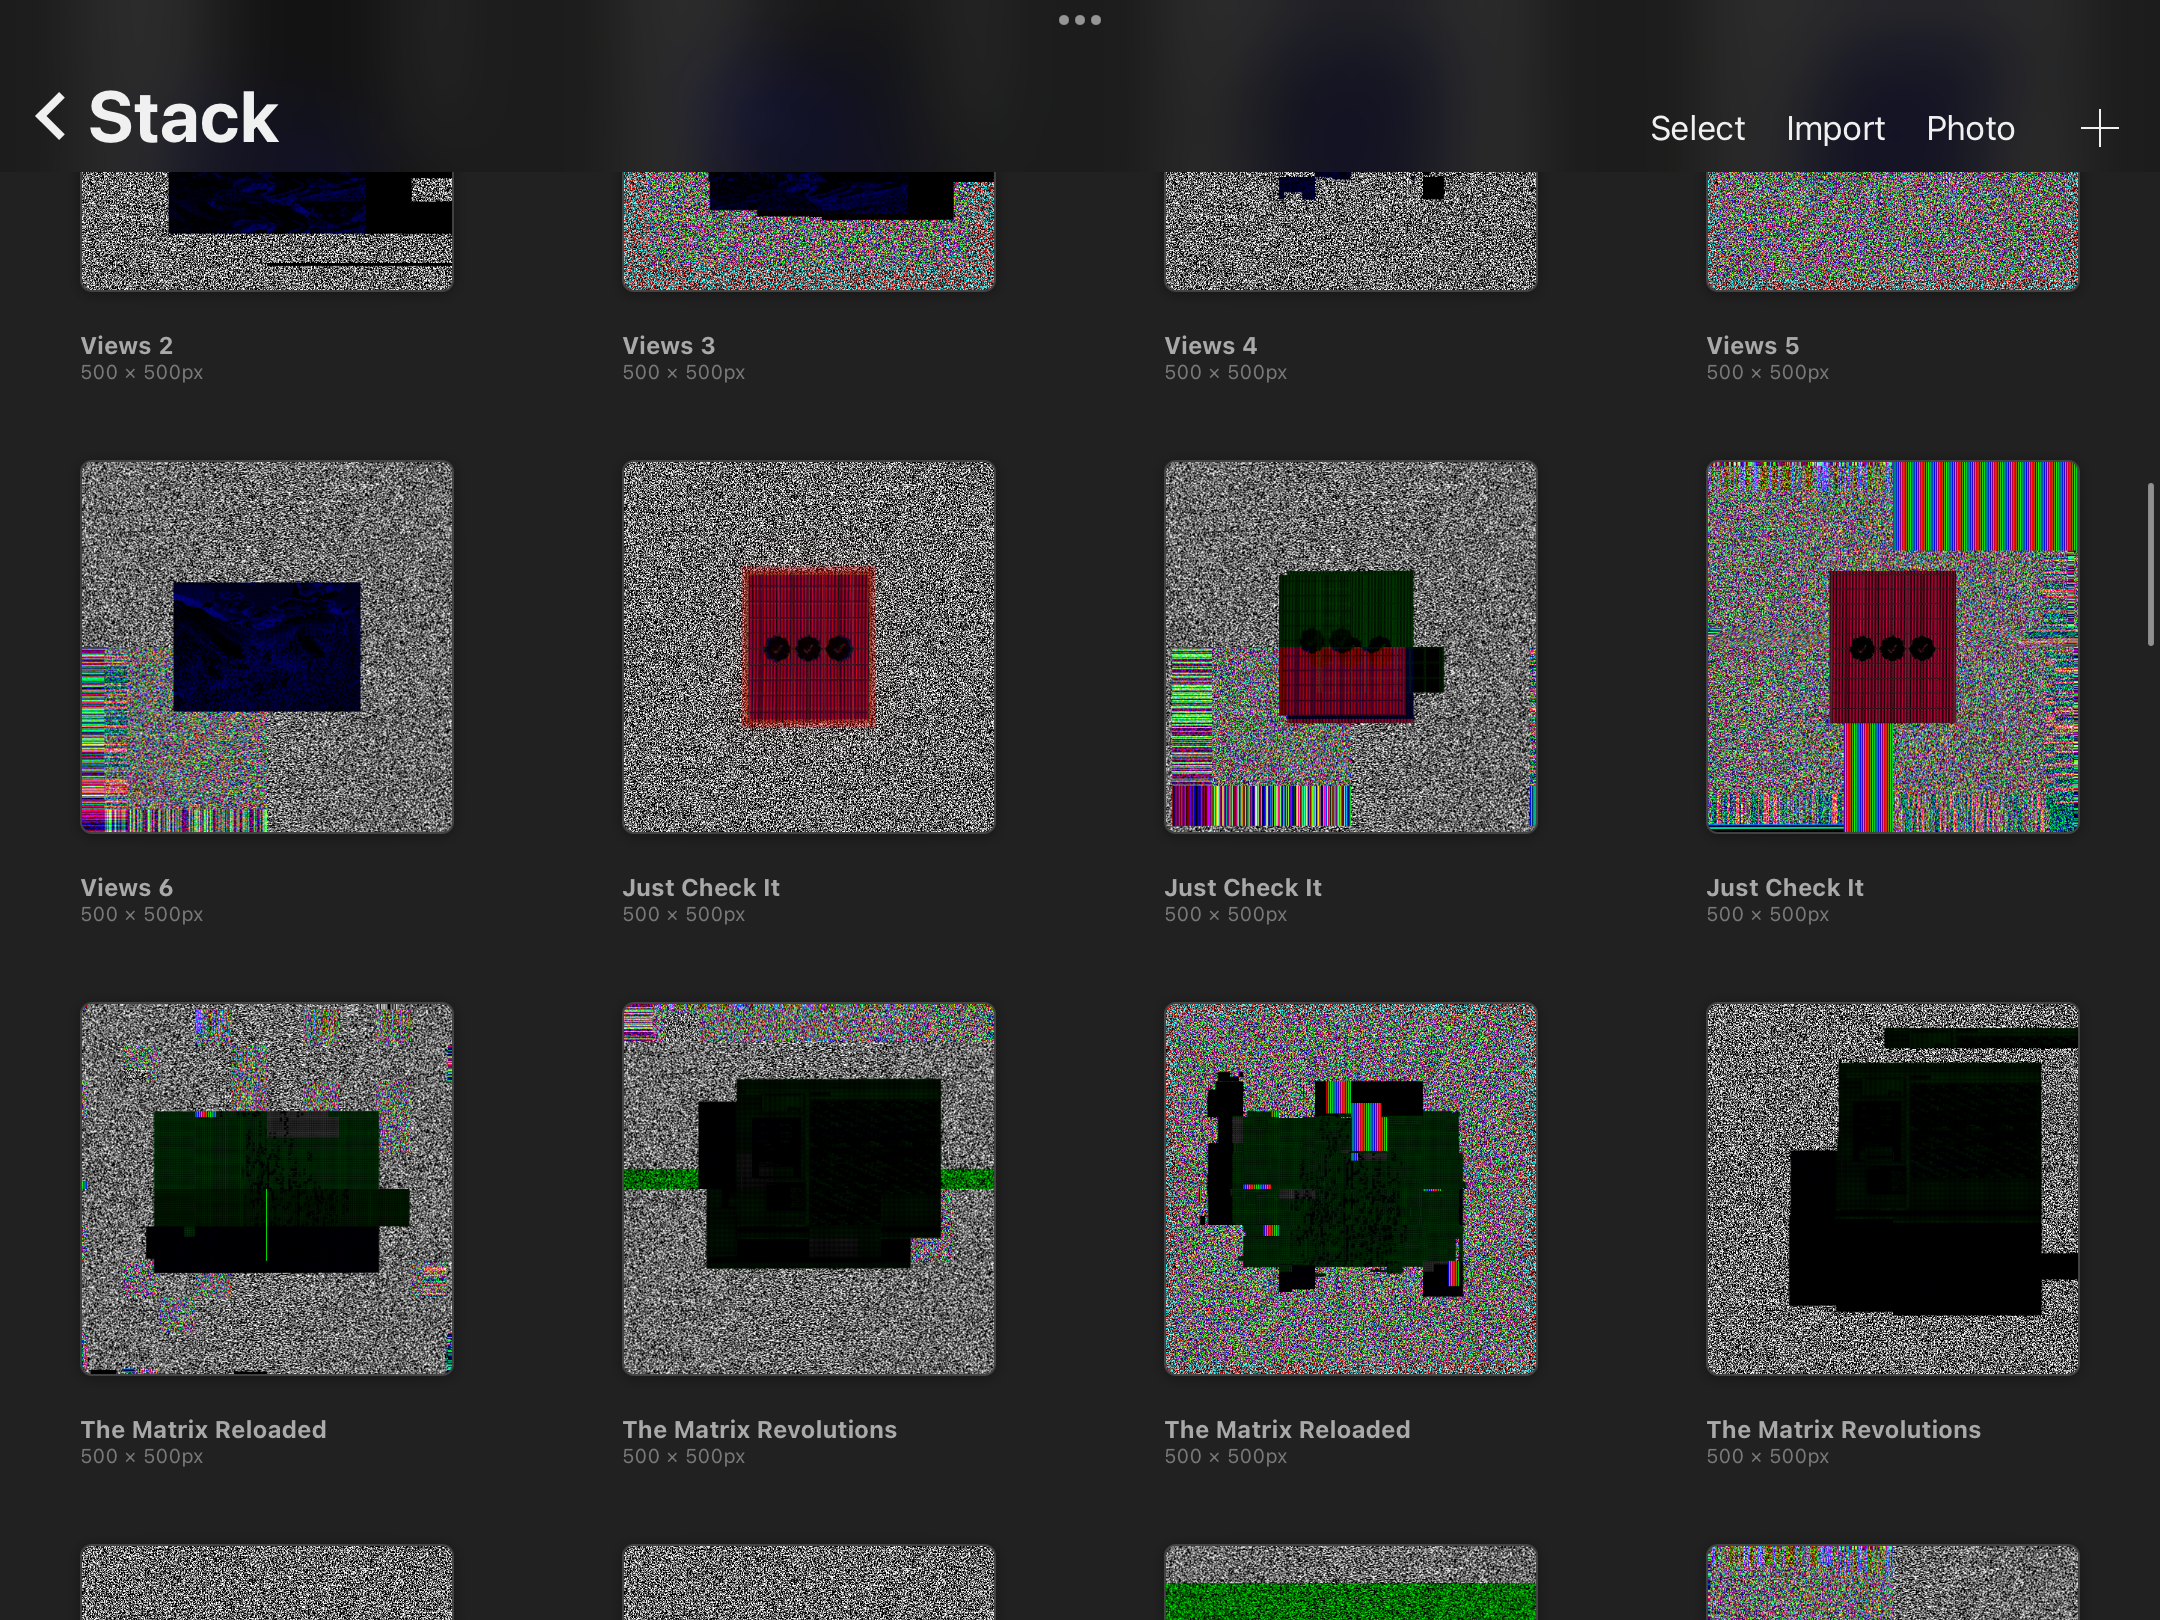Click the vertical scrollbar indicator
The width and height of the screenshot is (2160, 1620).
pos(2150,565)
